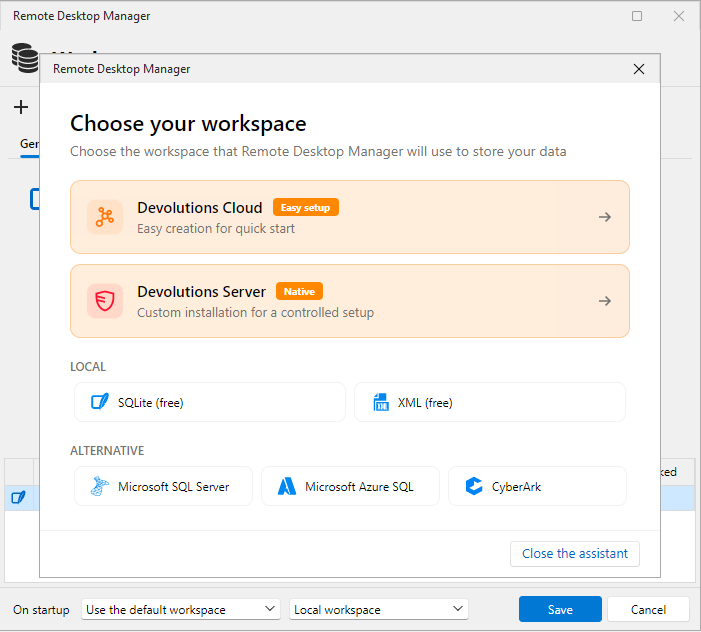Close the Choose your workspace dialog
The width and height of the screenshot is (701, 632).
[x=638, y=69]
